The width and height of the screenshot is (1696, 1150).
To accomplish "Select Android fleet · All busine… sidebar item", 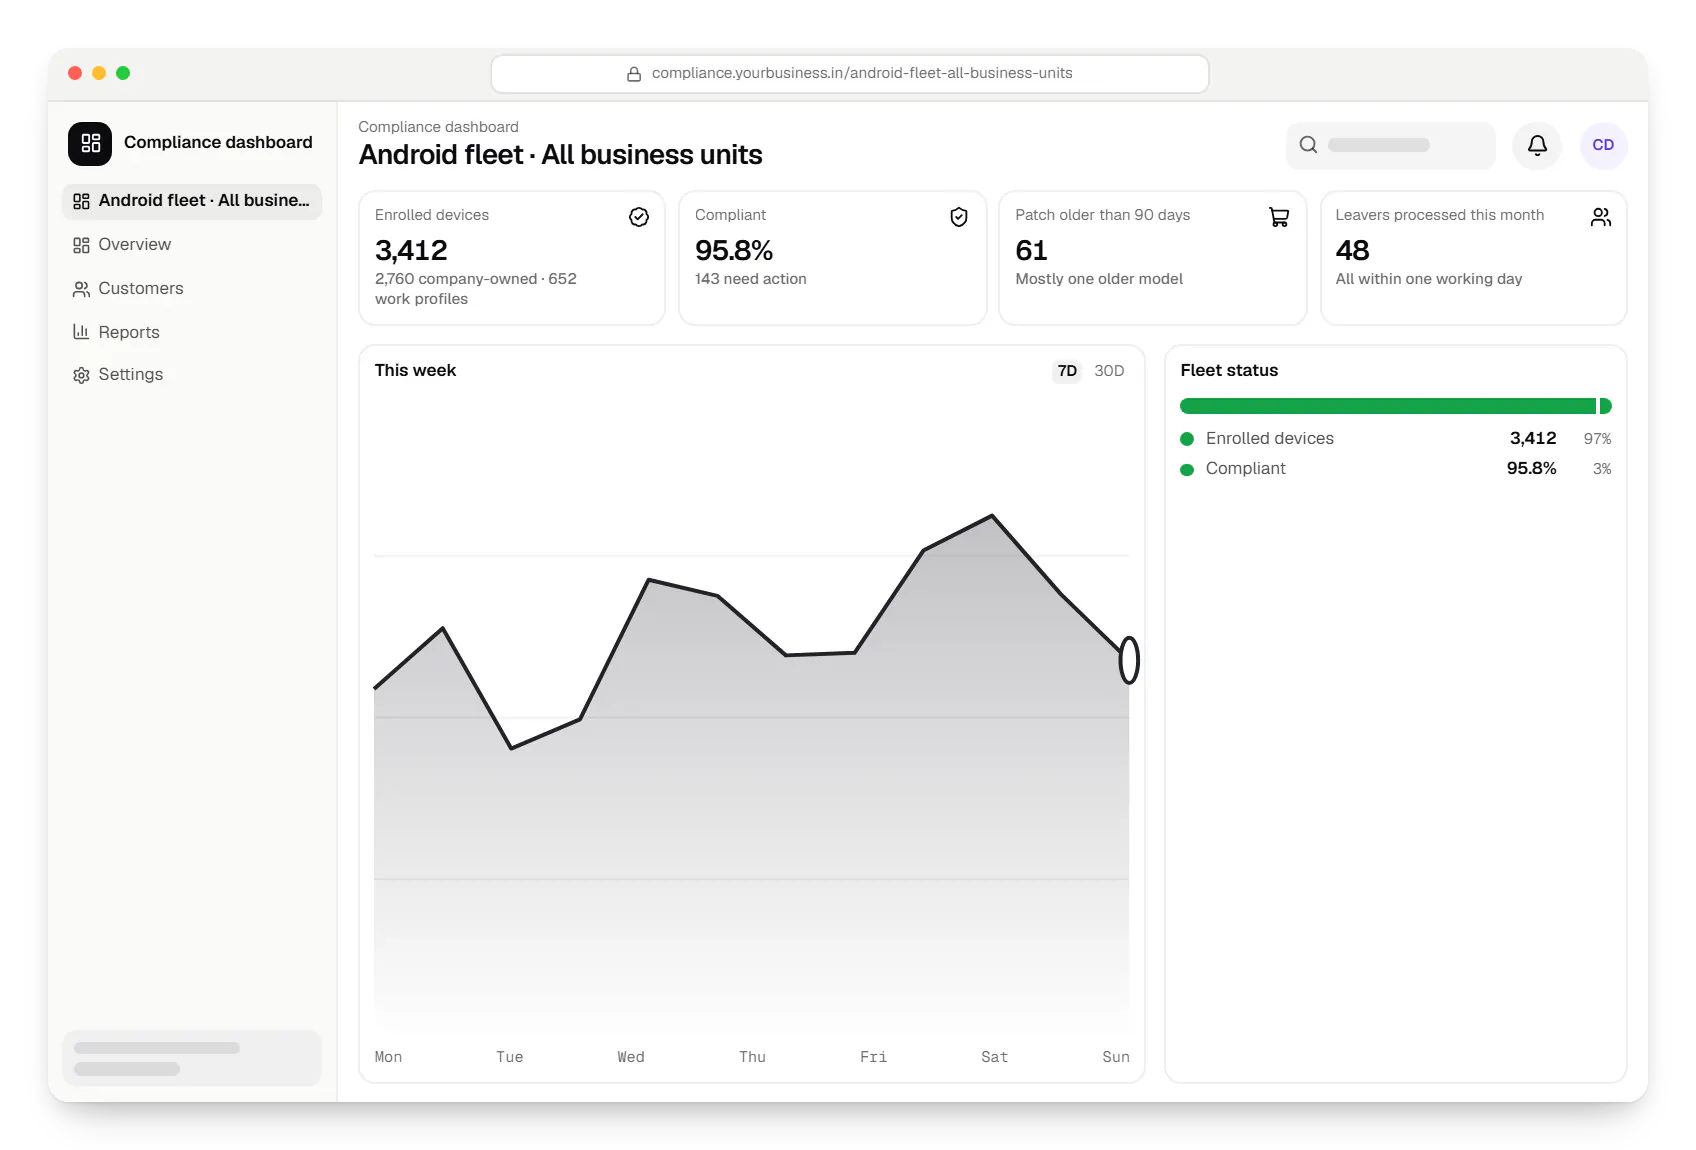I will coord(192,201).
